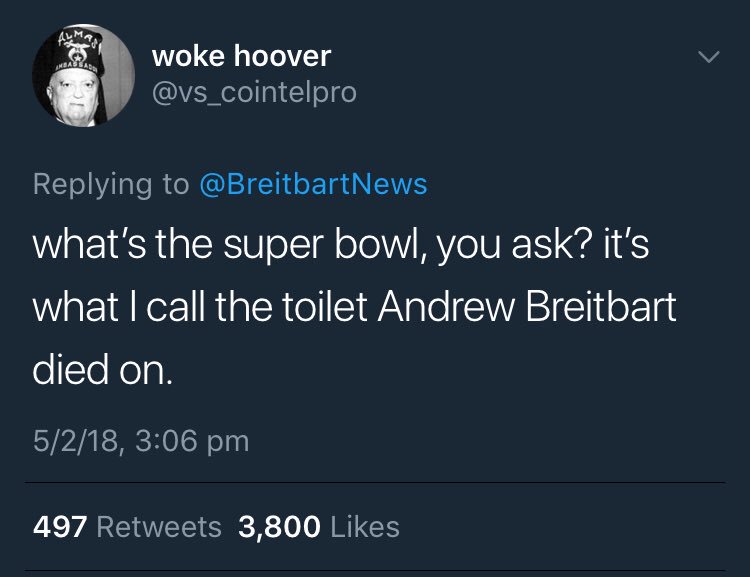The height and width of the screenshot is (577, 750).
Task: Expand the tweet options chevron
Action: (708, 57)
